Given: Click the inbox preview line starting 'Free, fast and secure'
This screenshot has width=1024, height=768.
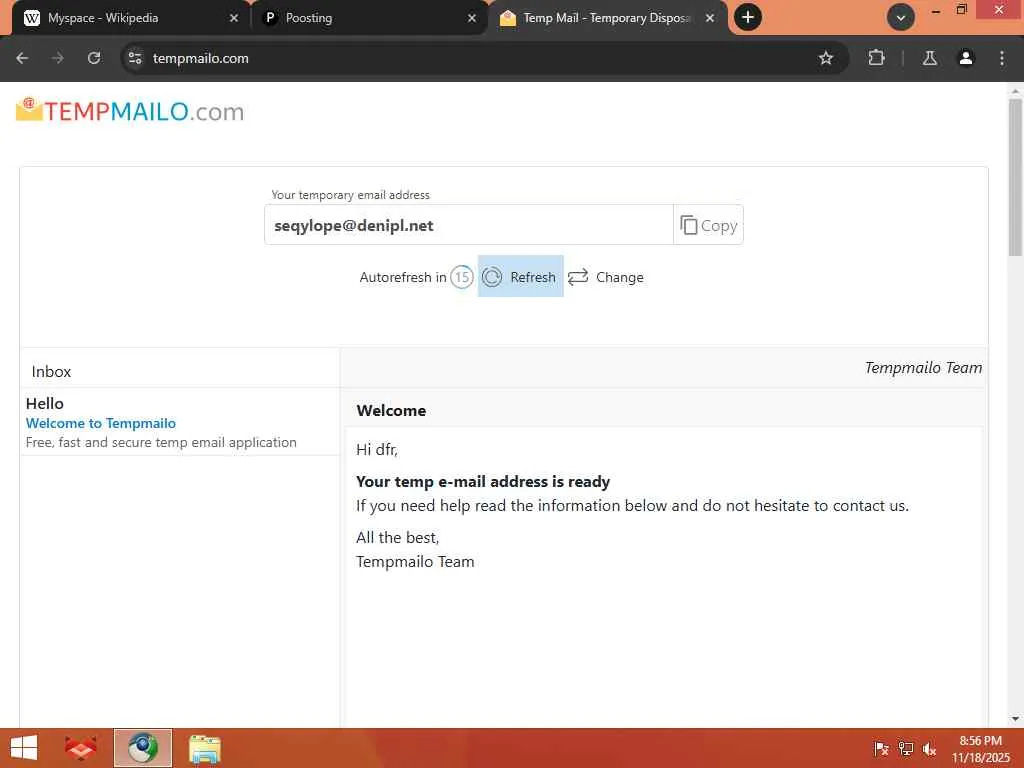Looking at the screenshot, I should tap(161, 442).
